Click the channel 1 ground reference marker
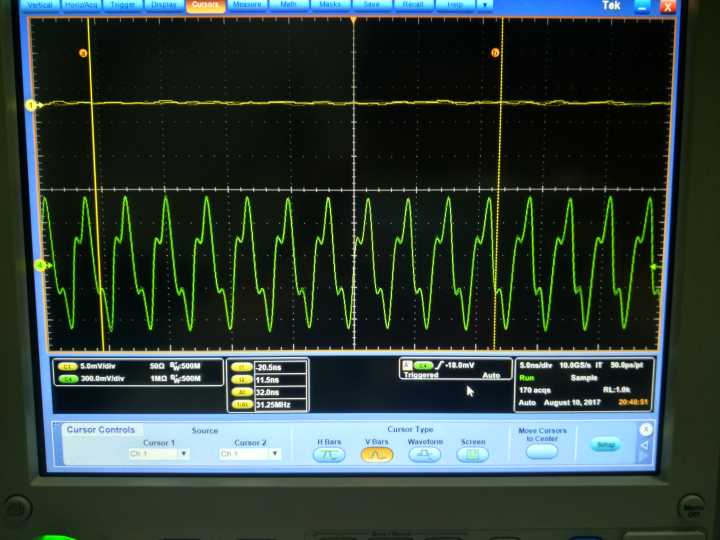The width and height of the screenshot is (720, 540). [x=32, y=106]
